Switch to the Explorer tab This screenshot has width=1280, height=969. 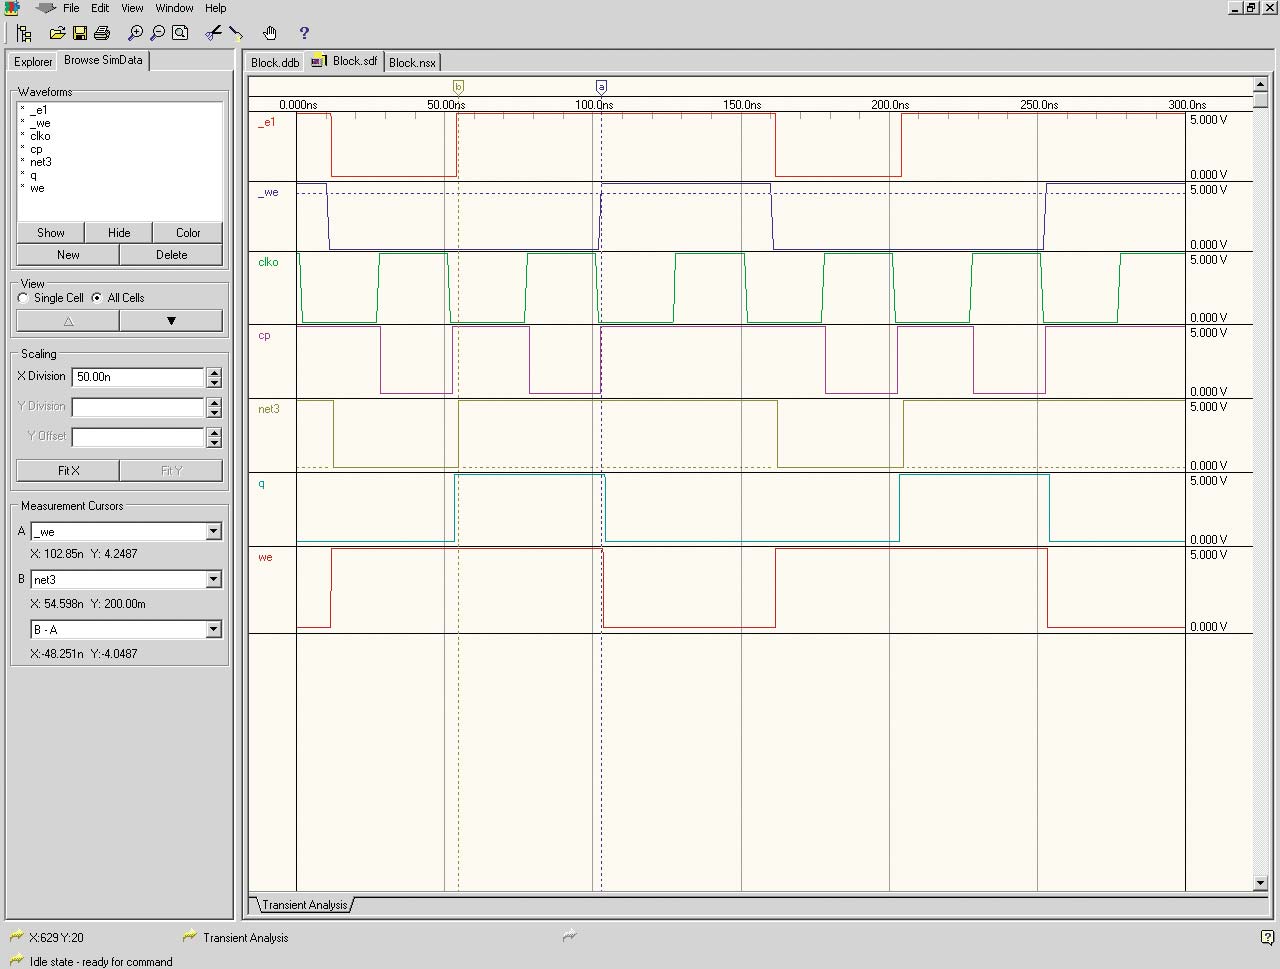[33, 62]
